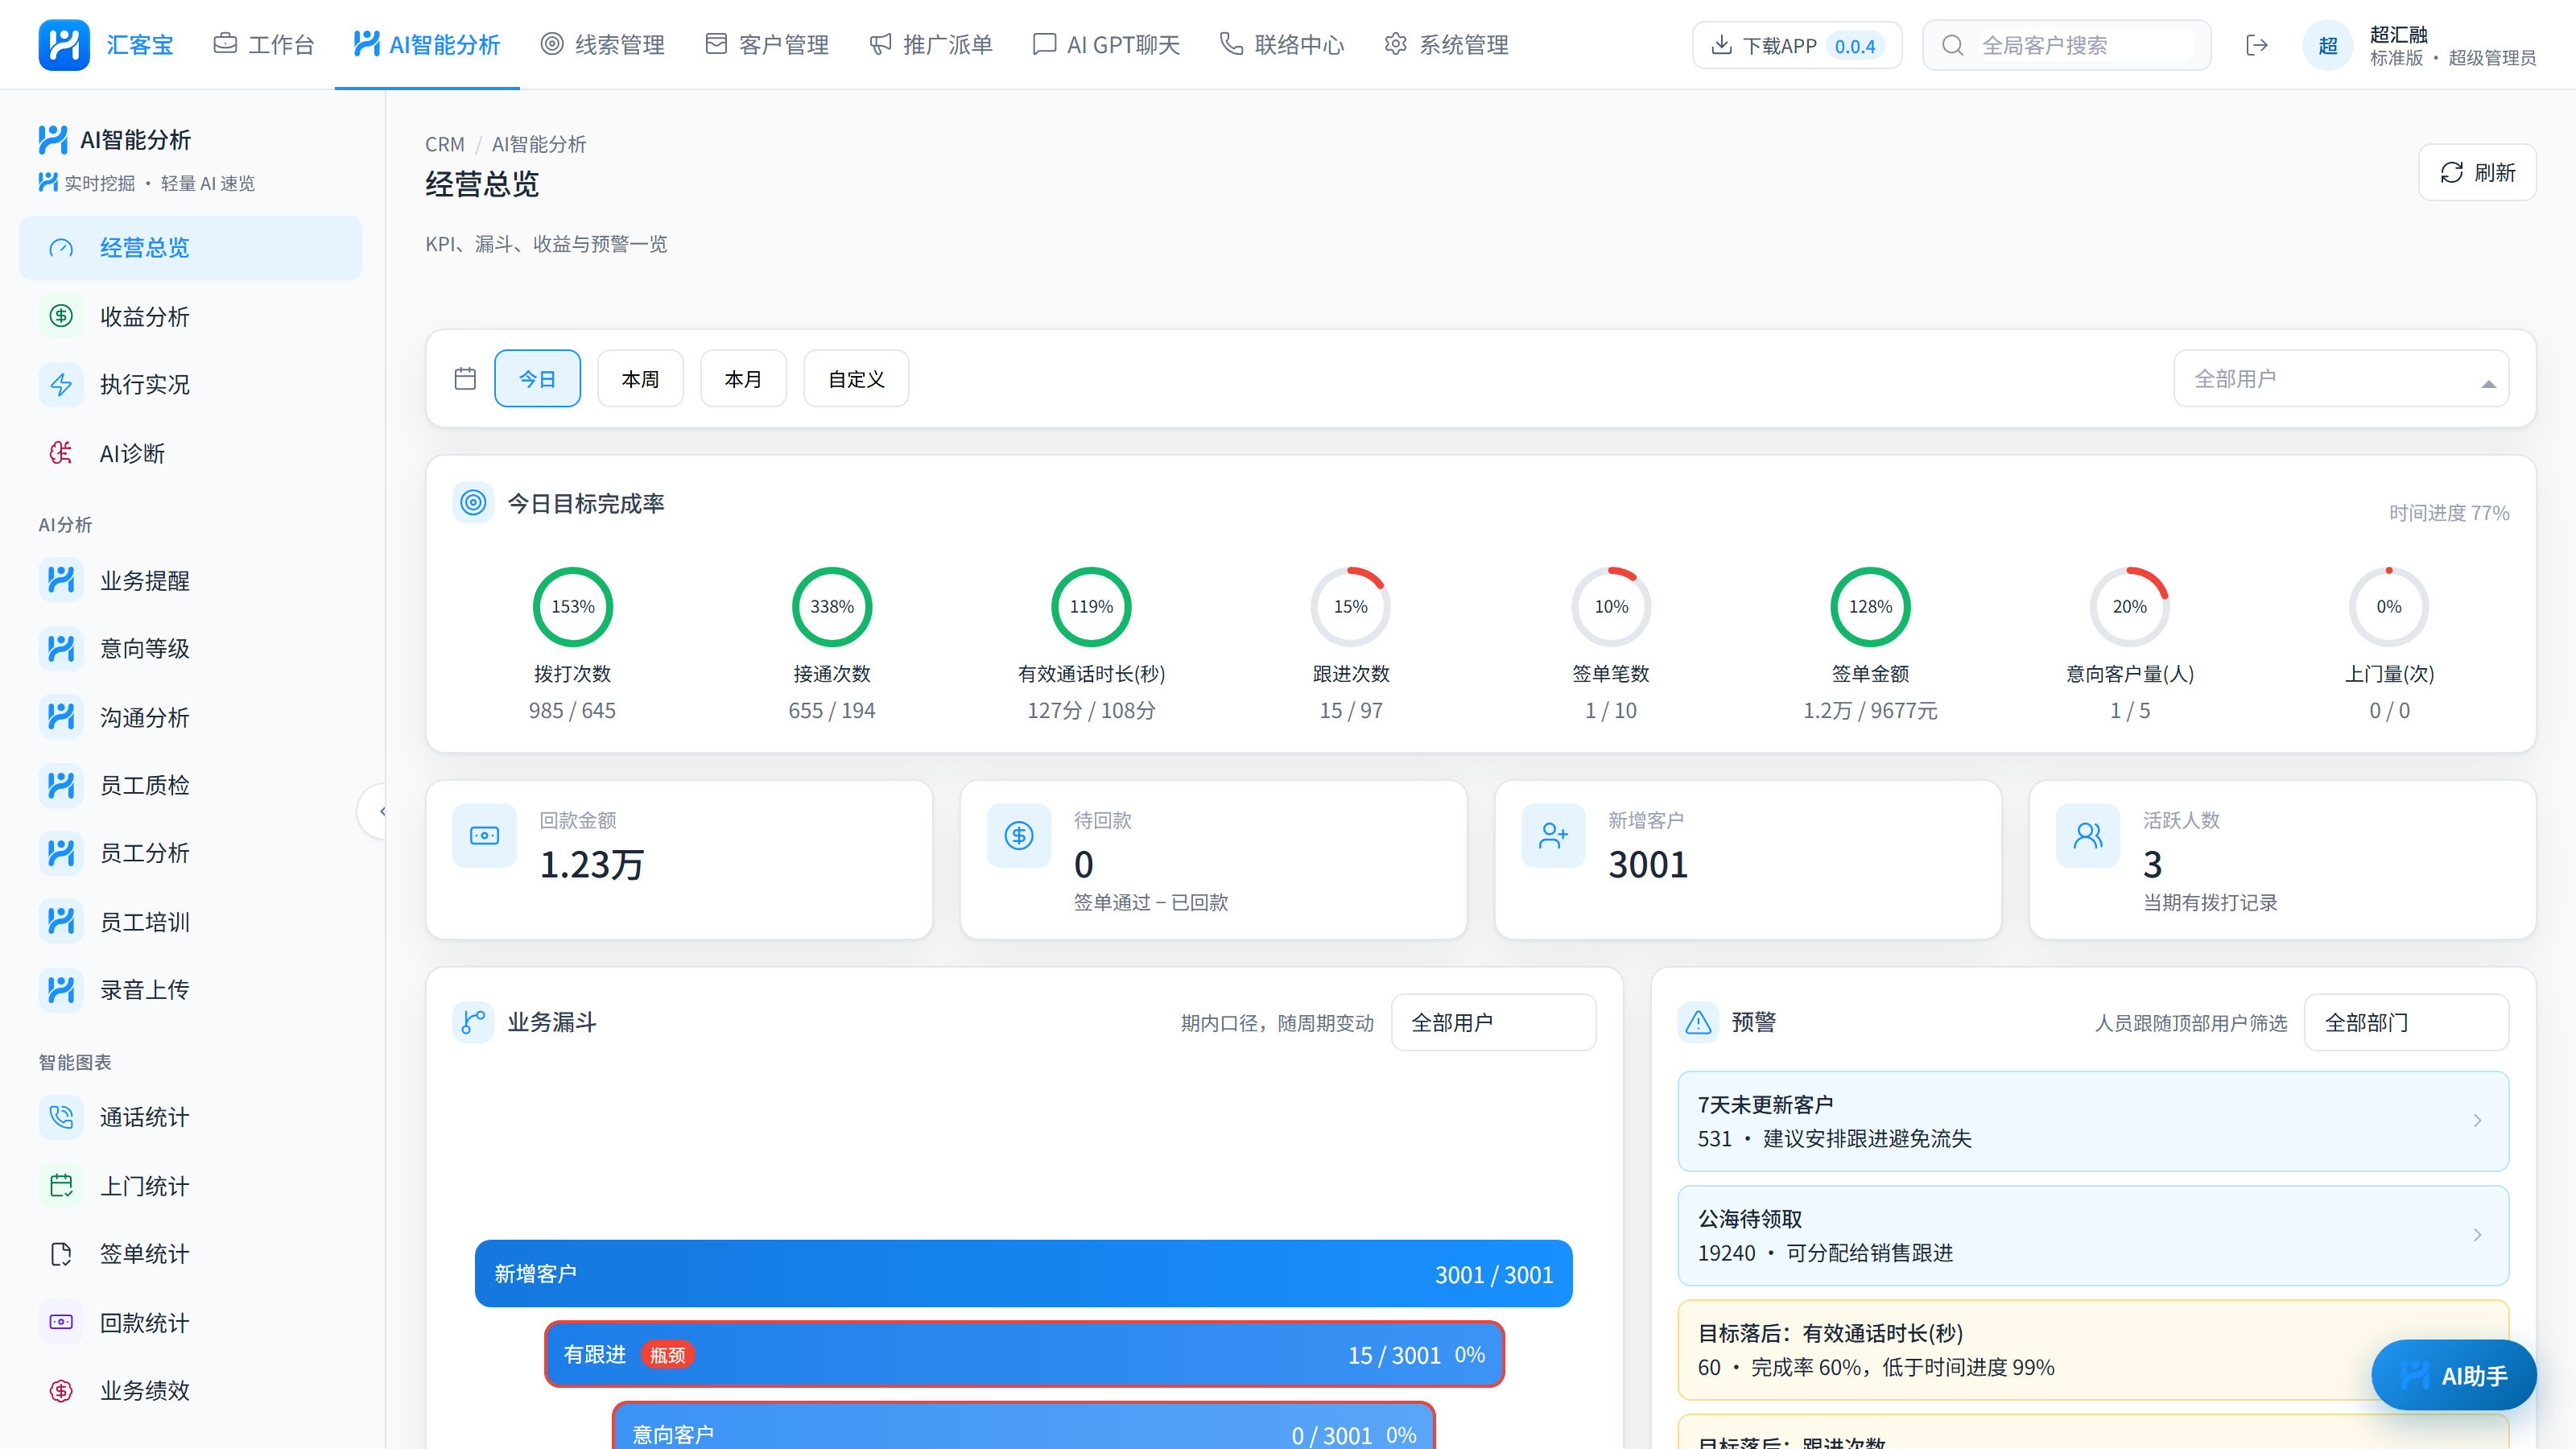Expand the 公海待领取 alert chevron
The height and width of the screenshot is (1449, 2576).
[x=2477, y=1235]
